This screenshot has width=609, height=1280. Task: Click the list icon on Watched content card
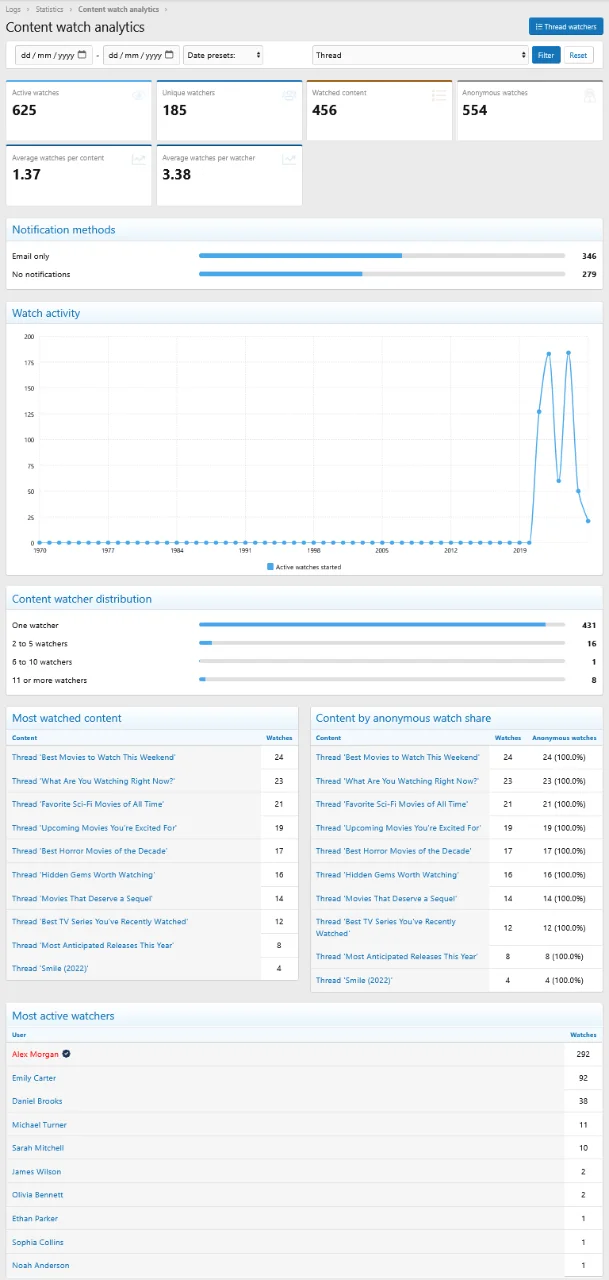[438, 95]
